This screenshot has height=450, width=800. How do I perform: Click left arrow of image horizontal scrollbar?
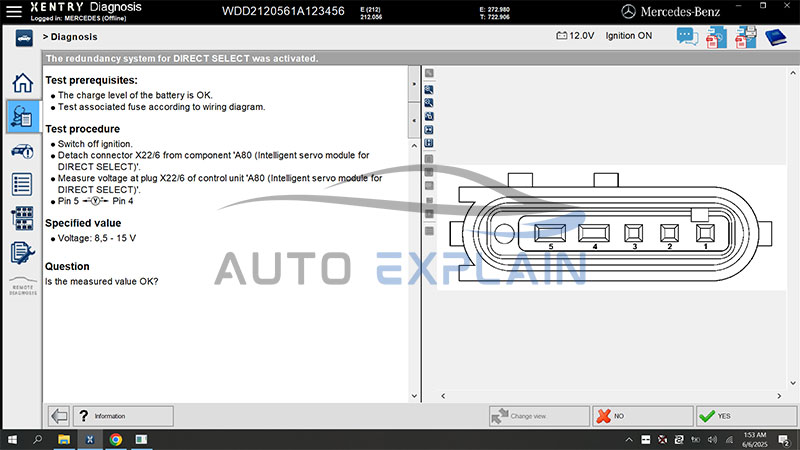coord(443,396)
